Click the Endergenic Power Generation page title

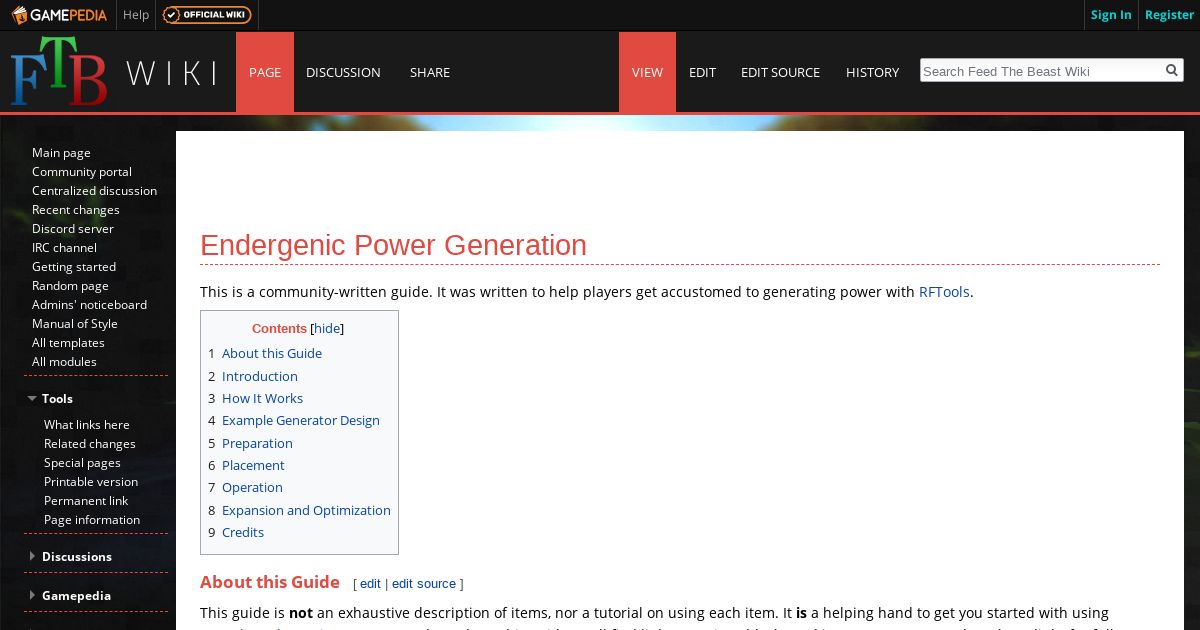tap(393, 245)
